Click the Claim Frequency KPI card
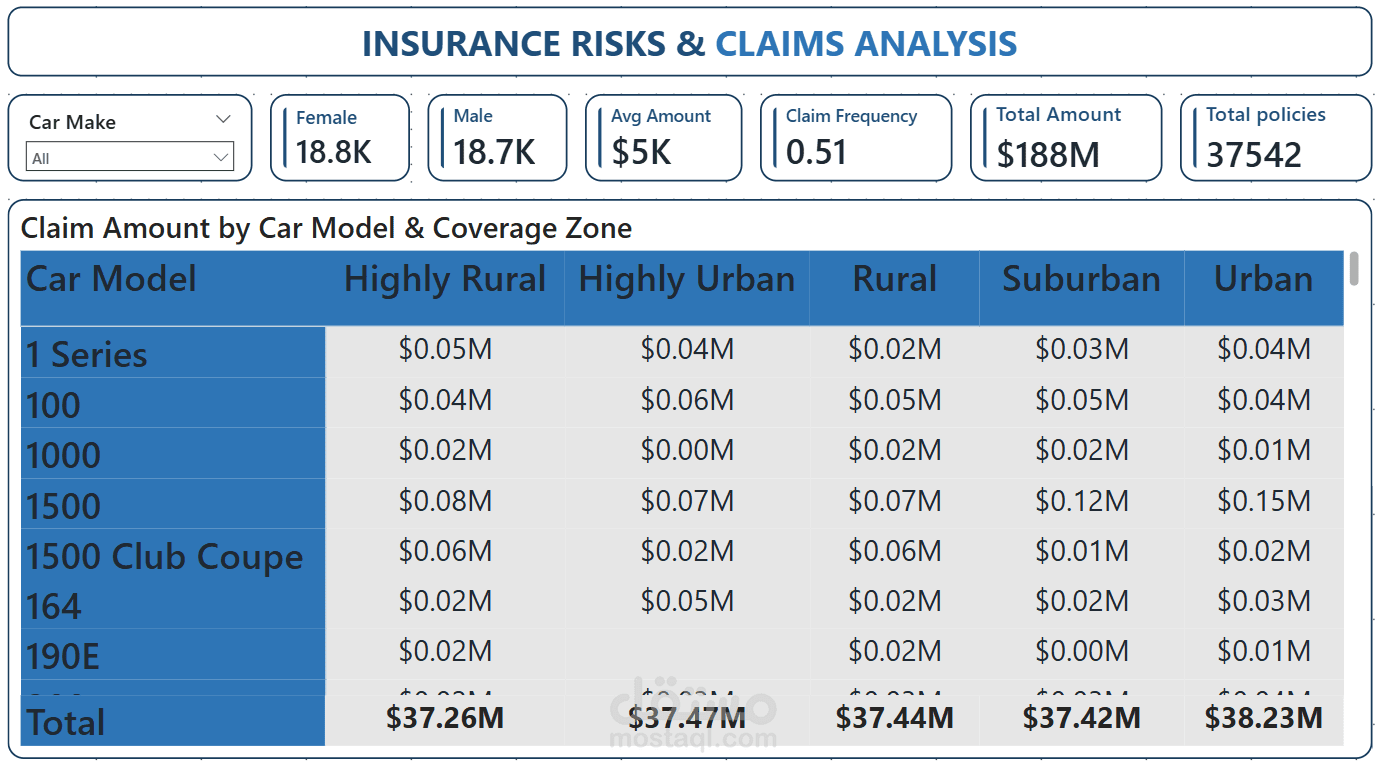The height and width of the screenshot is (768, 1388). point(855,138)
